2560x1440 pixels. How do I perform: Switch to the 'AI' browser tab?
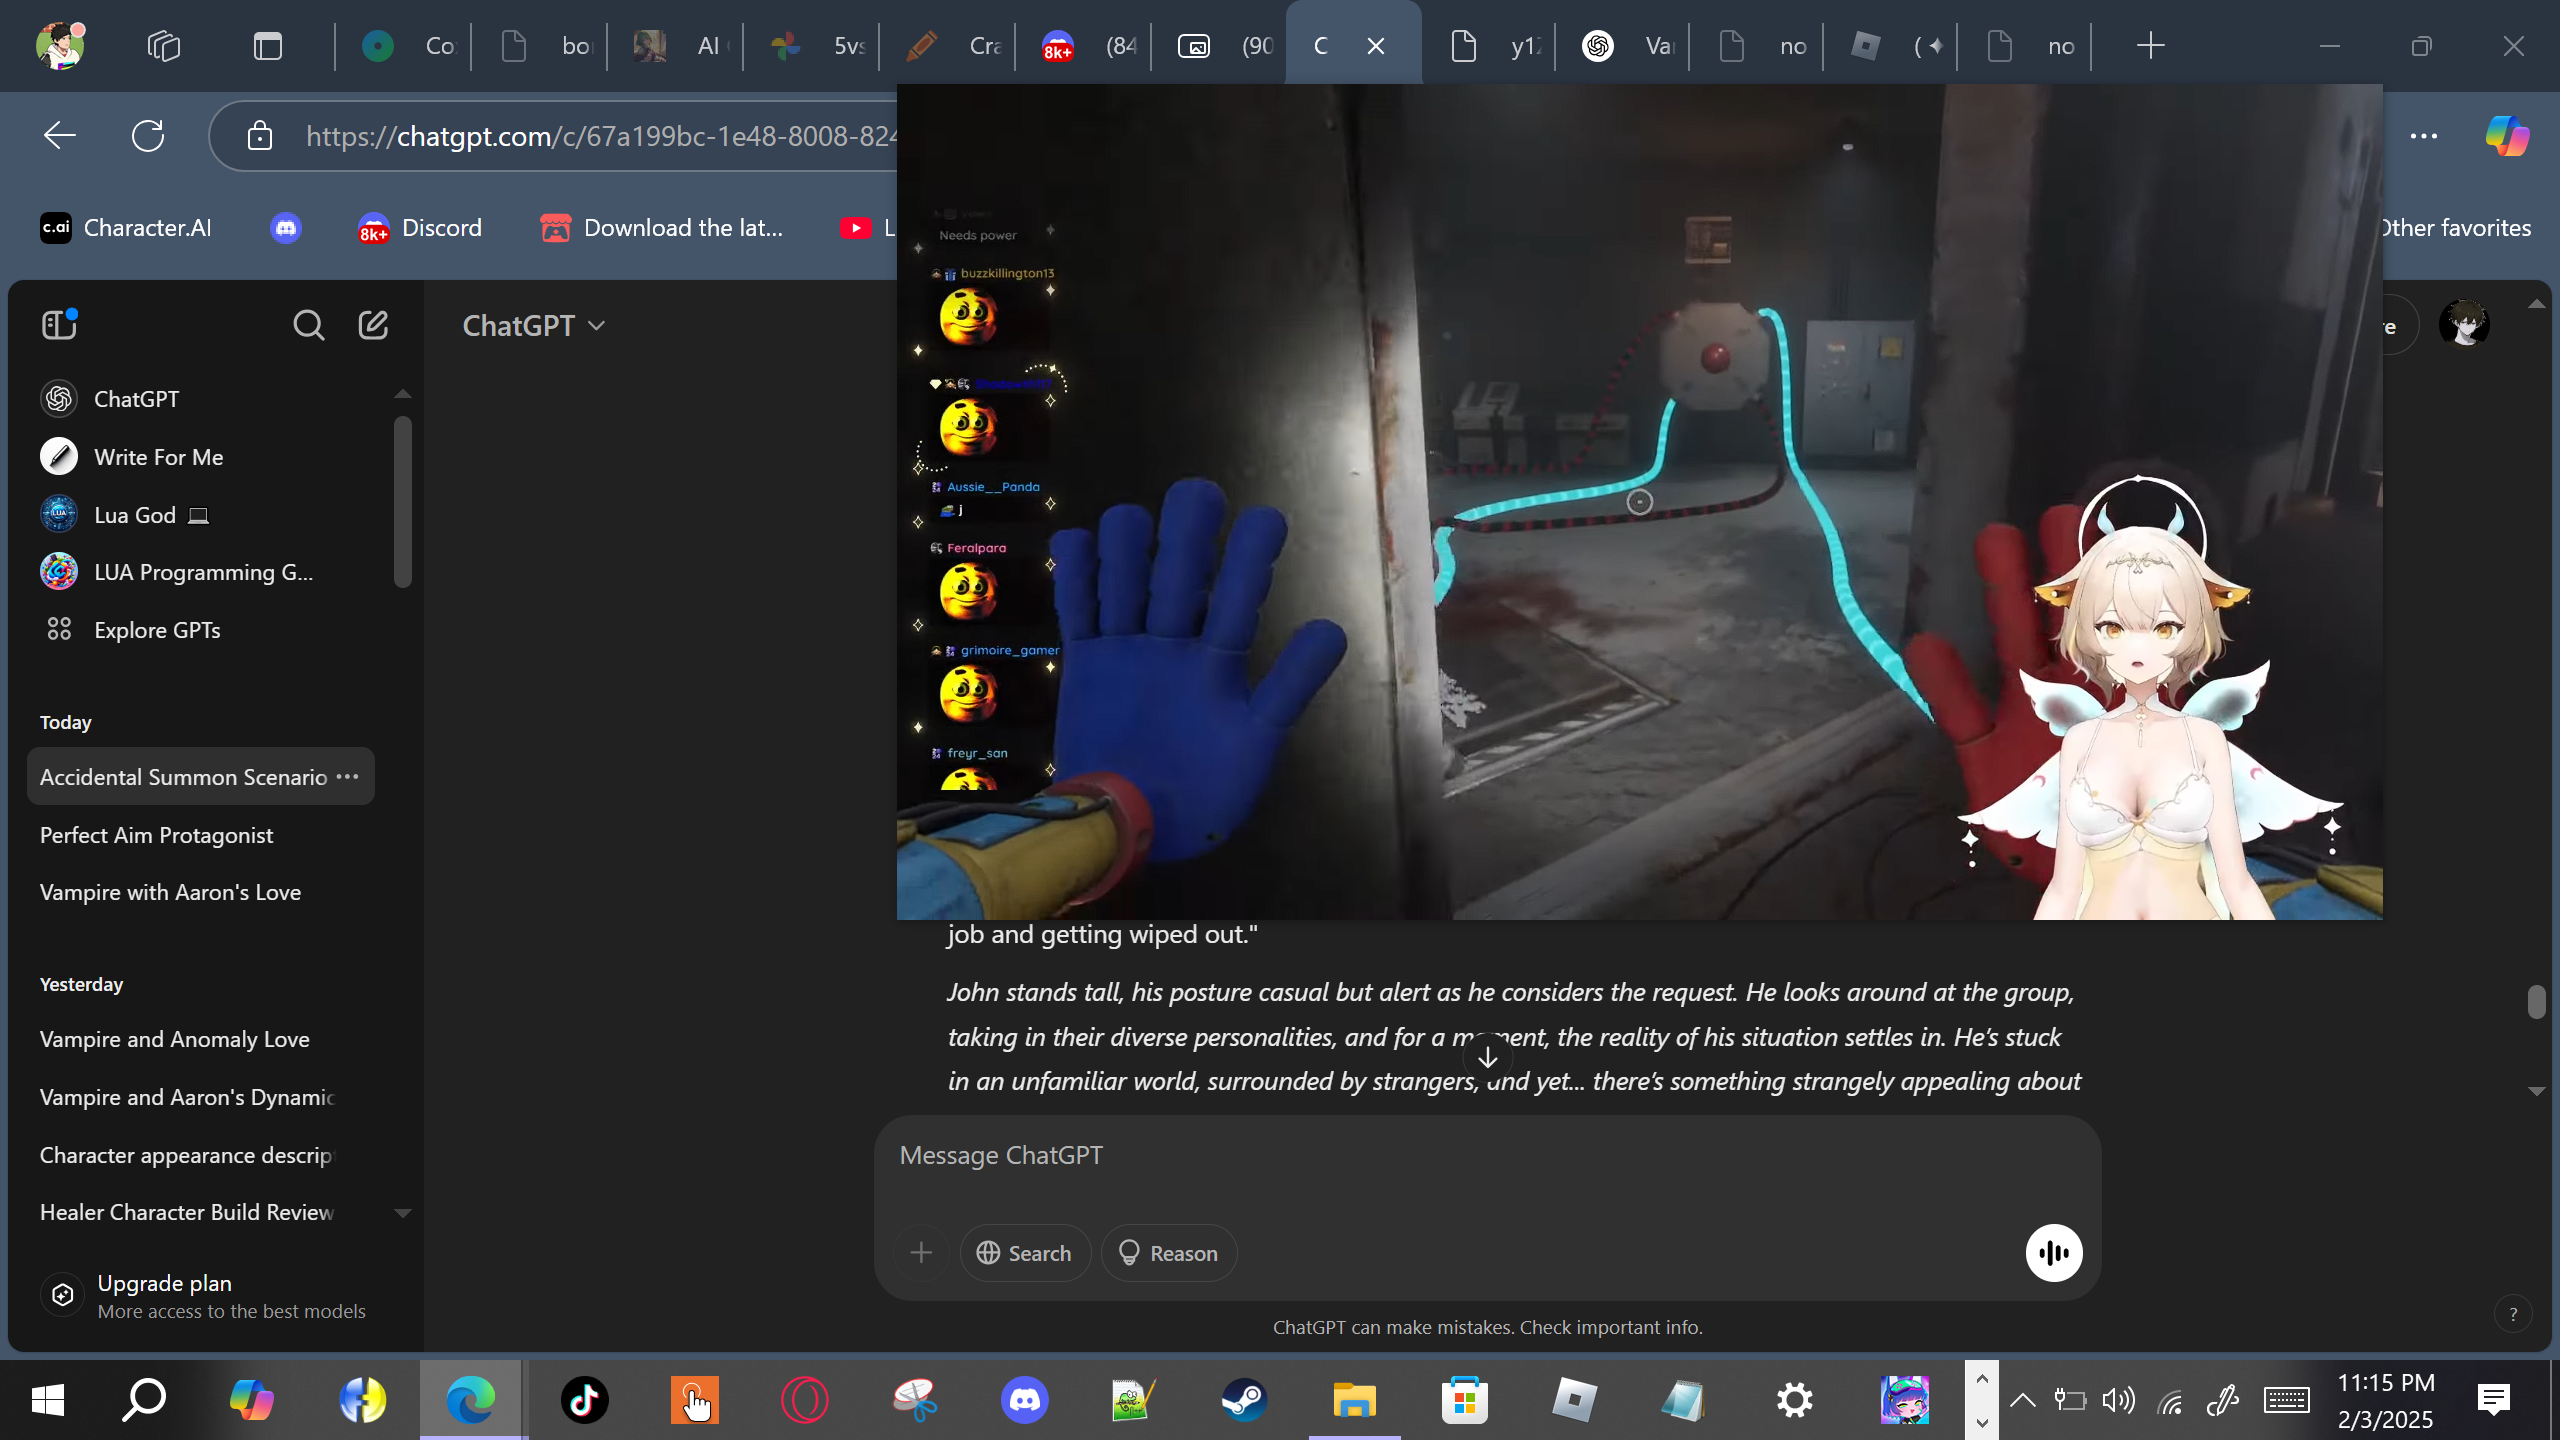point(678,46)
